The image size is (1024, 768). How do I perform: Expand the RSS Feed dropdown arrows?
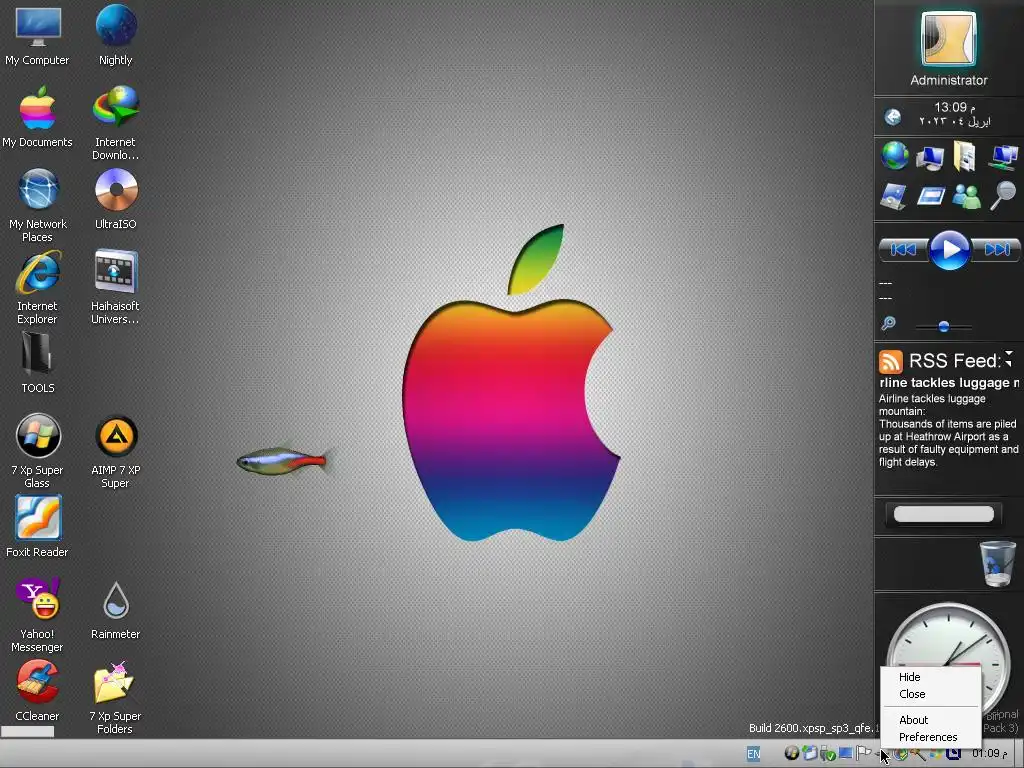[x=1009, y=359]
